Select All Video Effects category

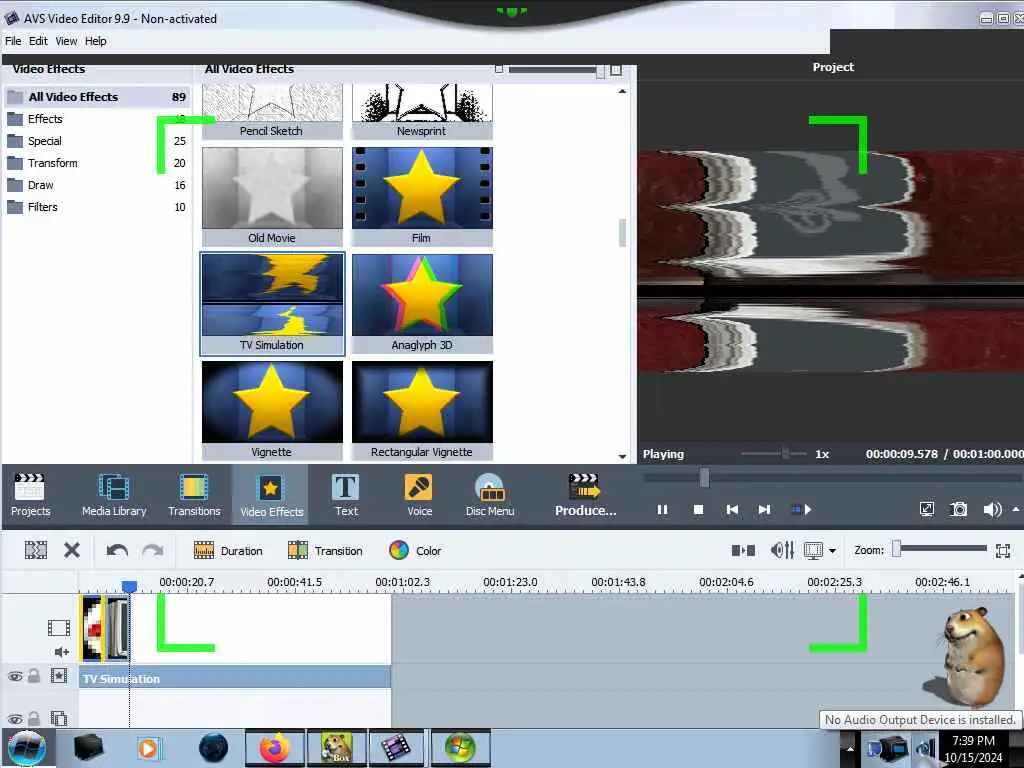pyautogui.click(x=97, y=97)
